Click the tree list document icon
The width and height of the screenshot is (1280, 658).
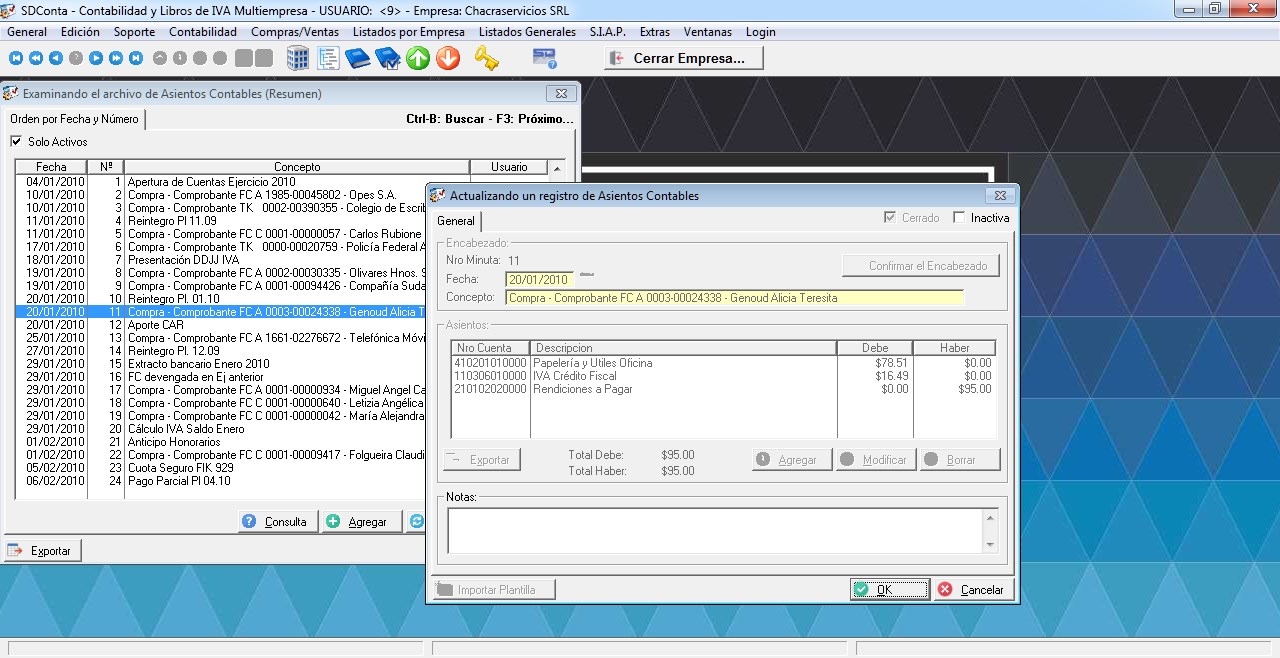tap(328, 58)
